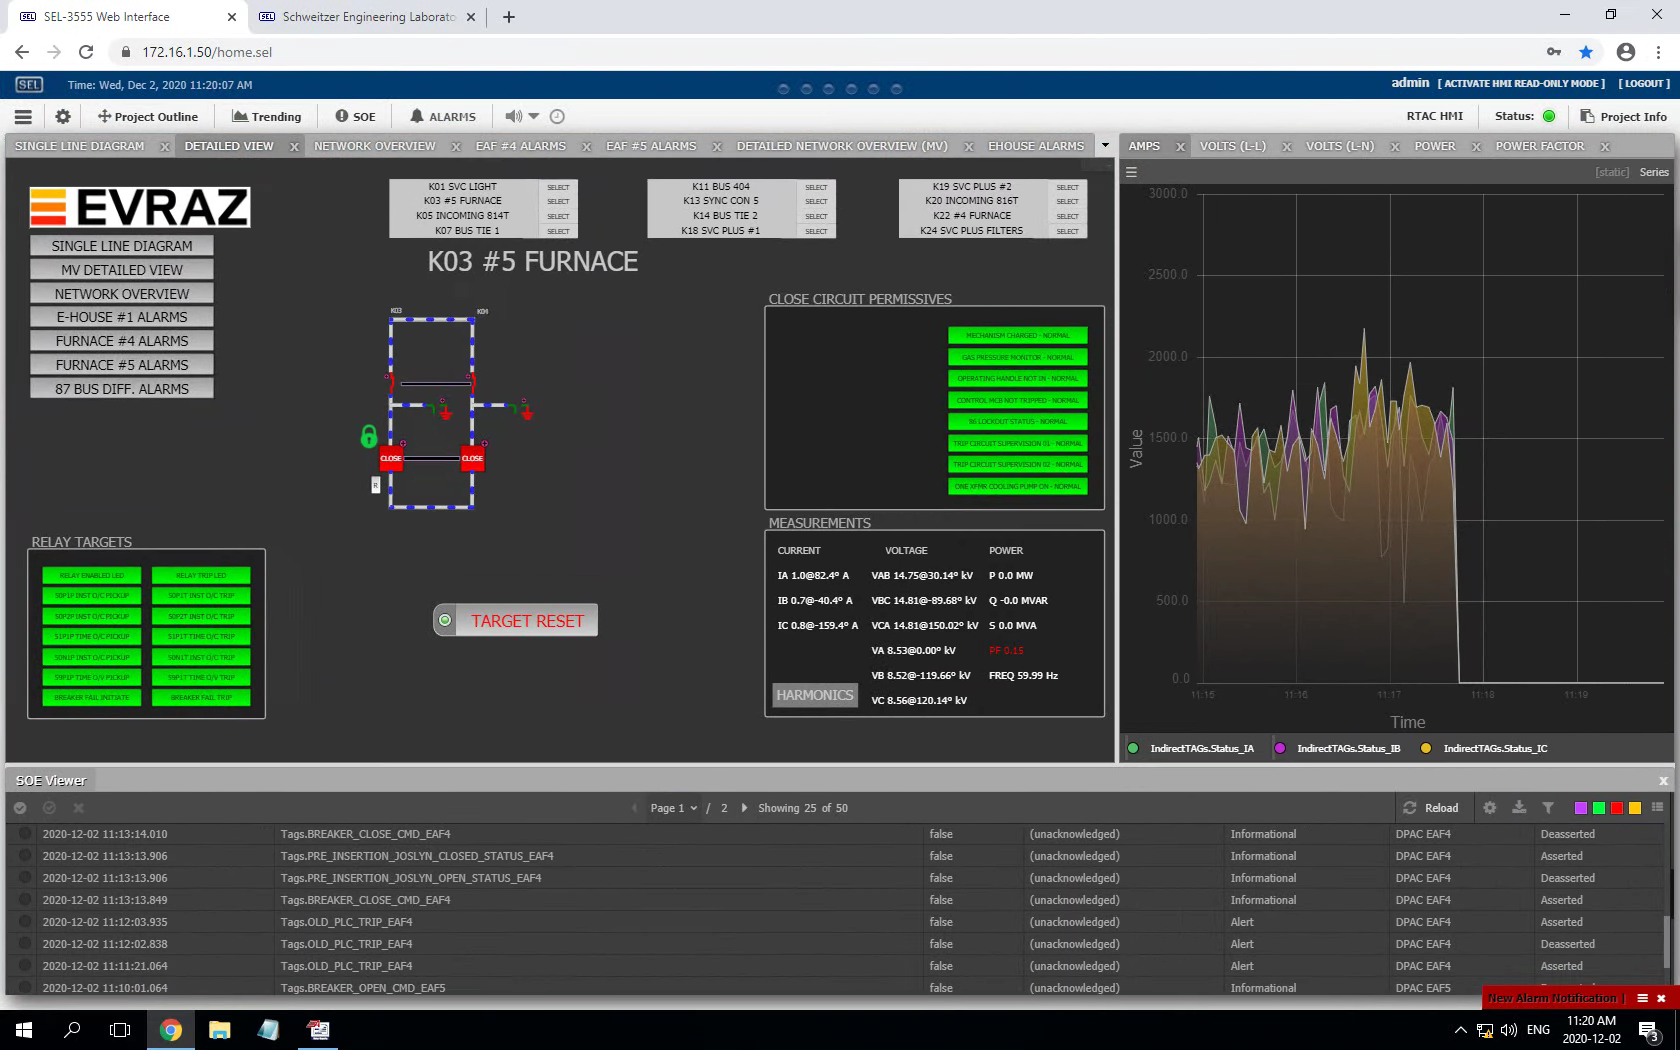1680x1050 pixels.
Task: Click MV DETAILED VIEW sidebar button
Action: point(122,270)
